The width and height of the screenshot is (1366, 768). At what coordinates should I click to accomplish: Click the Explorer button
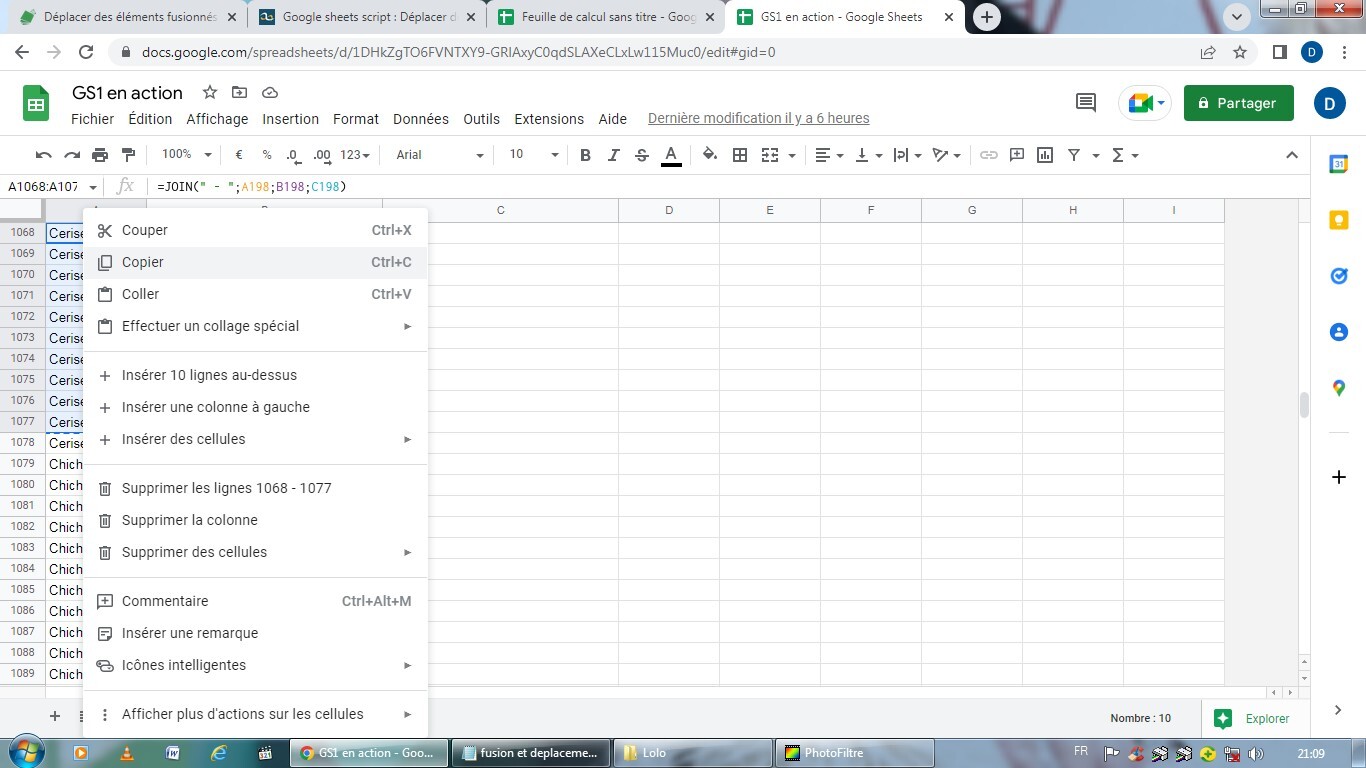pyautogui.click(x=1251, y=718)
